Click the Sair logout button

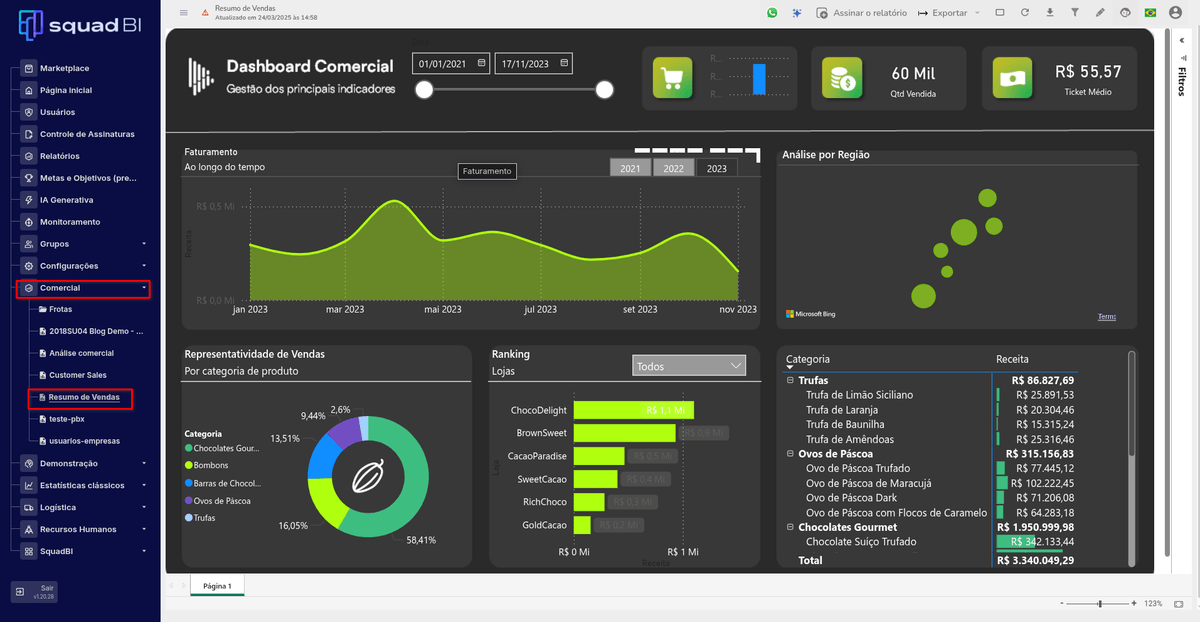coord(35,592)
